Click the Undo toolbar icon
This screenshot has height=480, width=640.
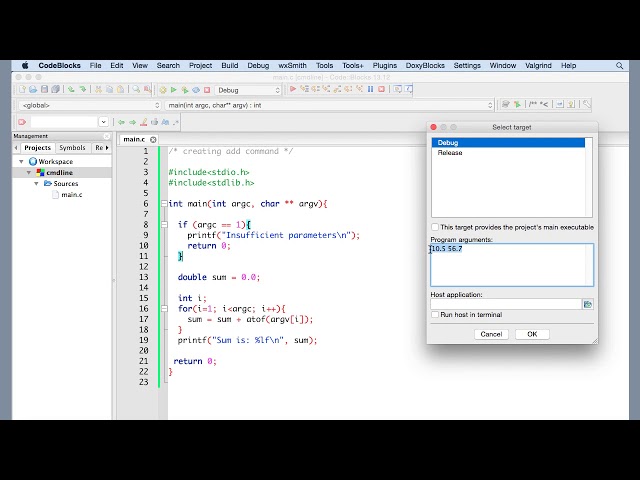pos(71,89)
